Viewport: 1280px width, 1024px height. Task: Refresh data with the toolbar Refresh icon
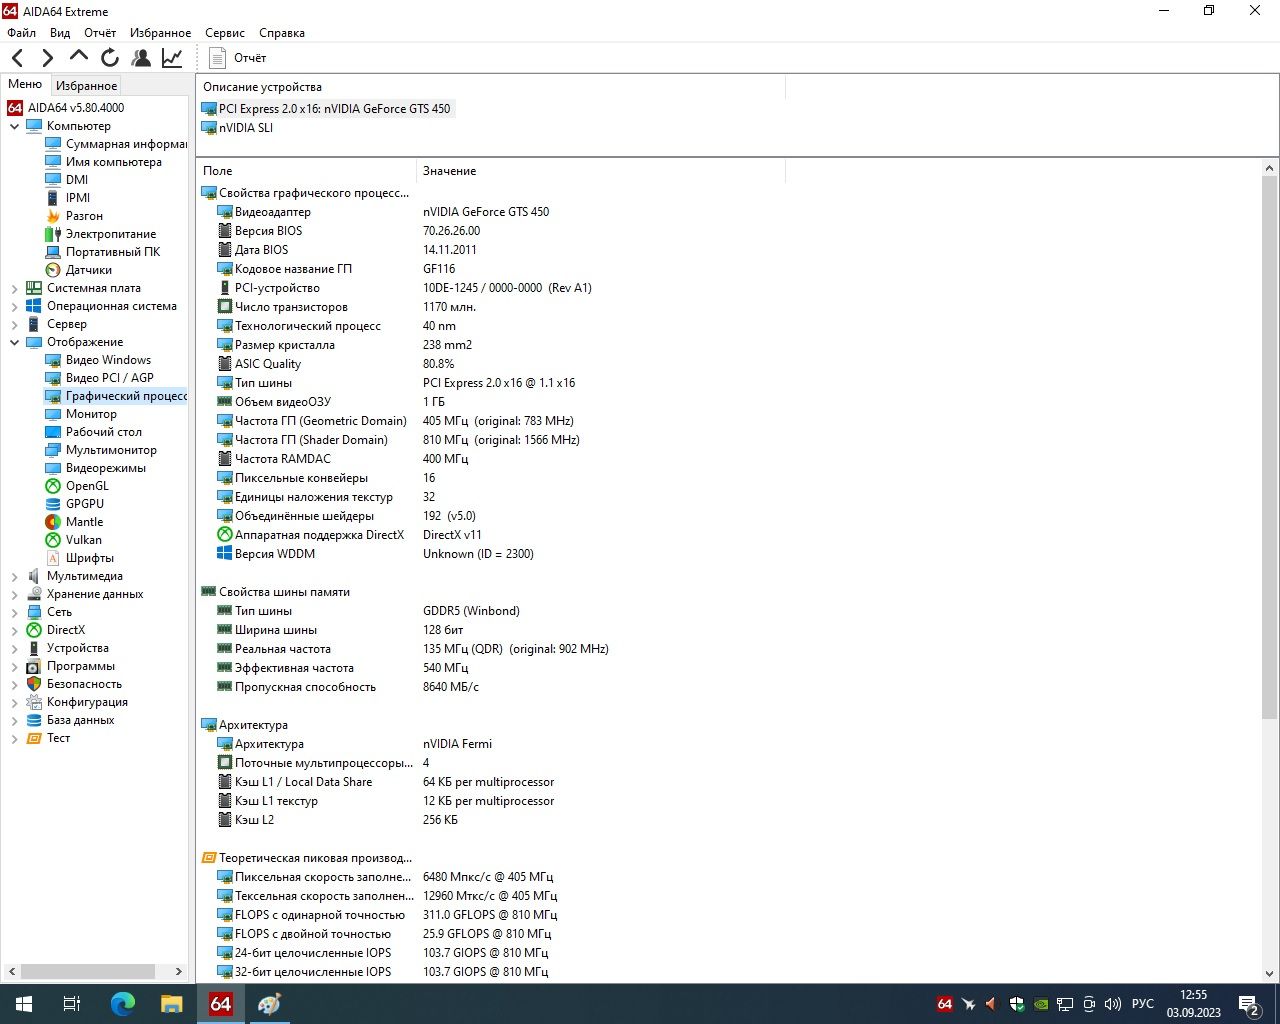(110, 58)
